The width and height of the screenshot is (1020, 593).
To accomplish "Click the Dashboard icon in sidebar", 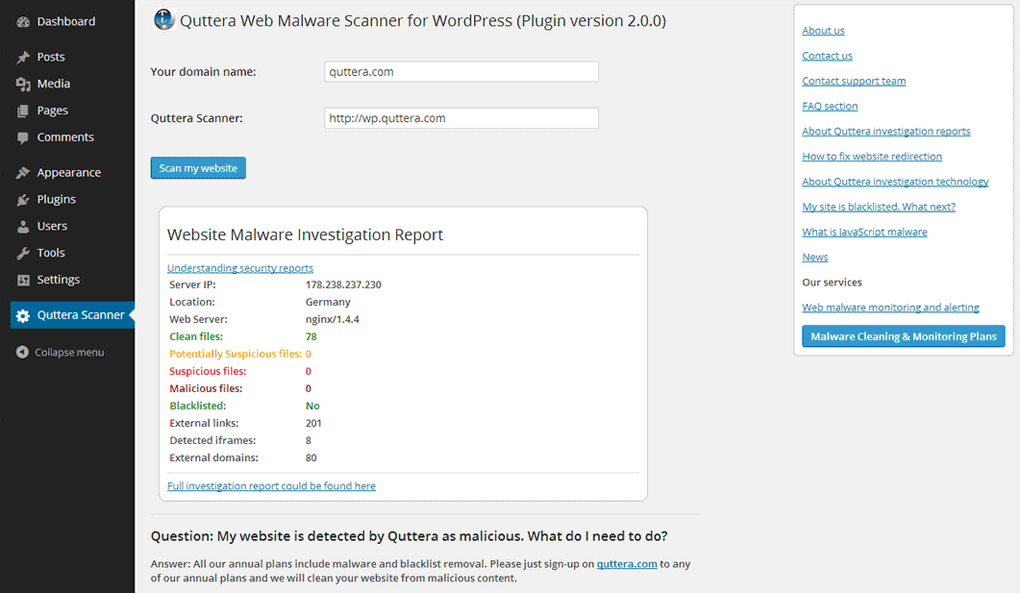I will click(23, 21).
